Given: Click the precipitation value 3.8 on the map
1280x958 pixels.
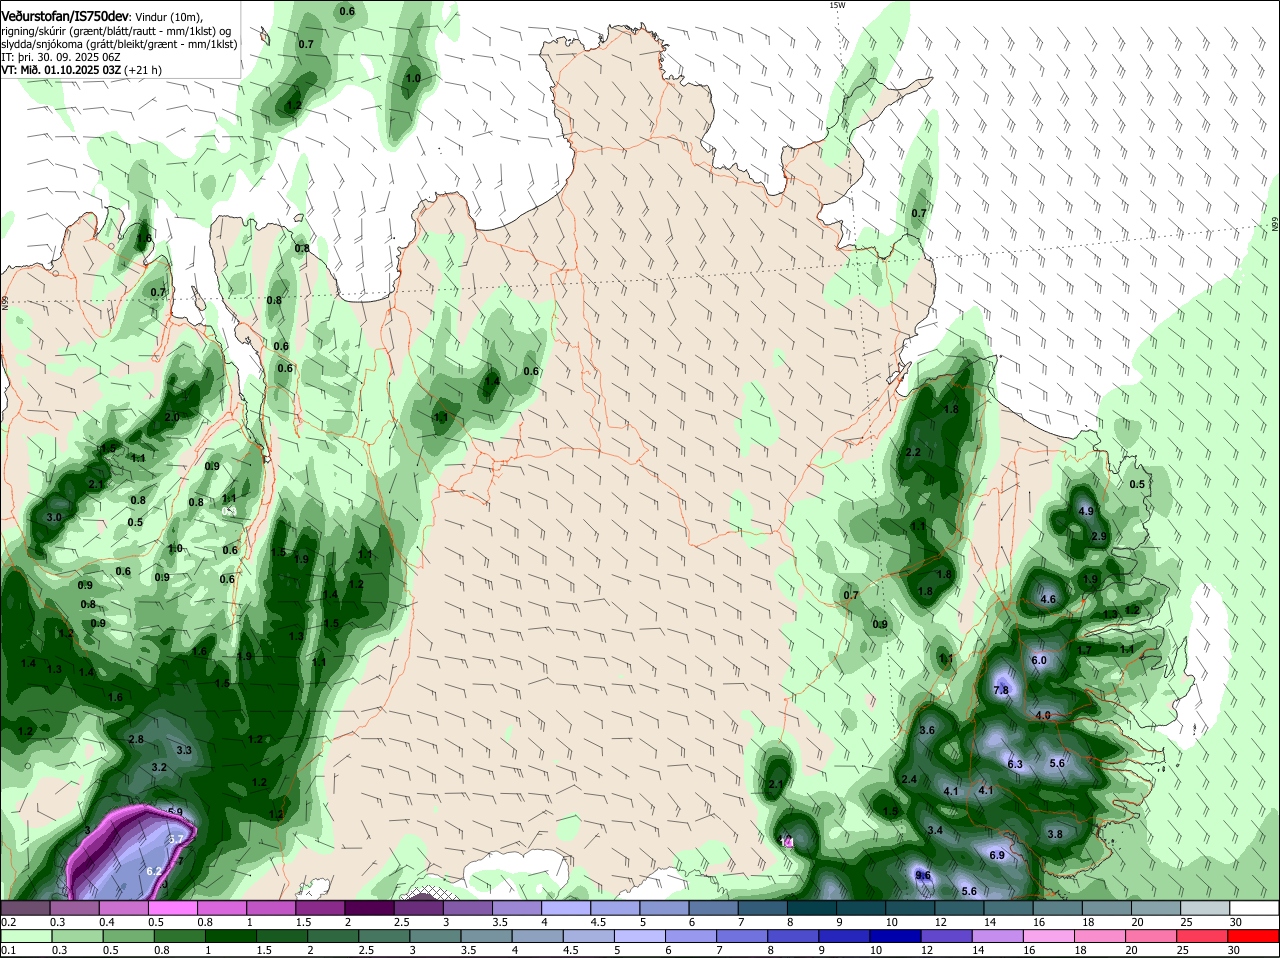Looking at the screenshot, I should point(1055,834).
